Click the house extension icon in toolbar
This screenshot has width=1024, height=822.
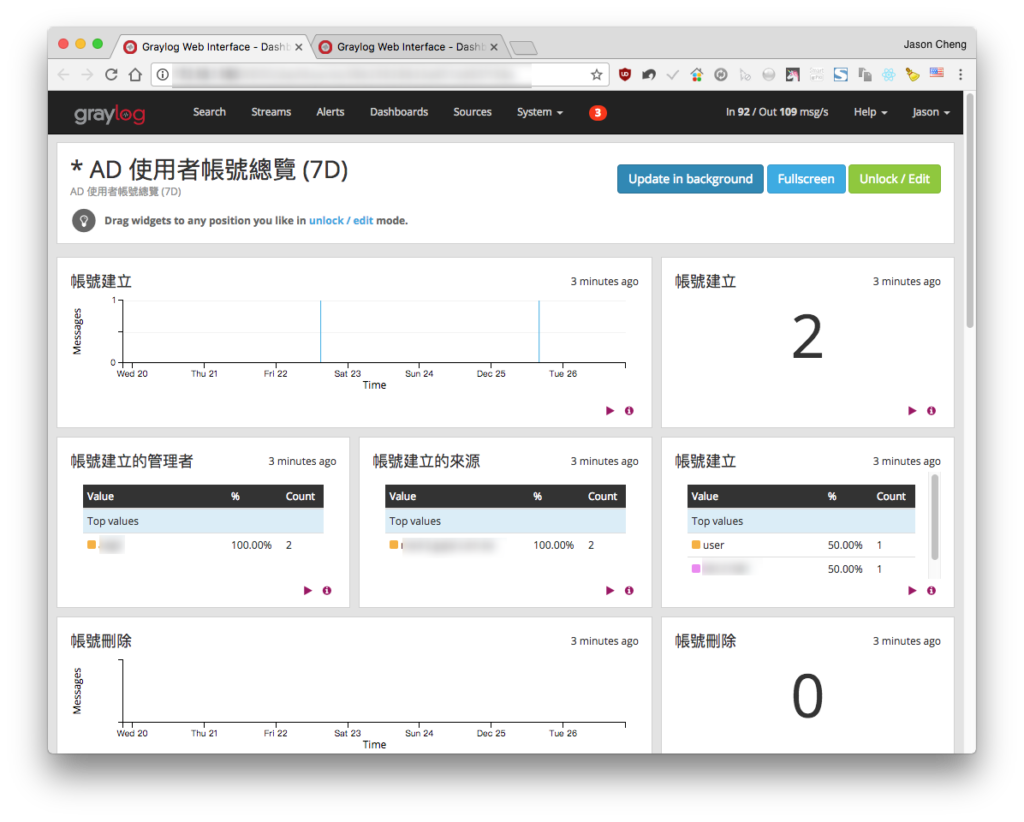[696, 74]
